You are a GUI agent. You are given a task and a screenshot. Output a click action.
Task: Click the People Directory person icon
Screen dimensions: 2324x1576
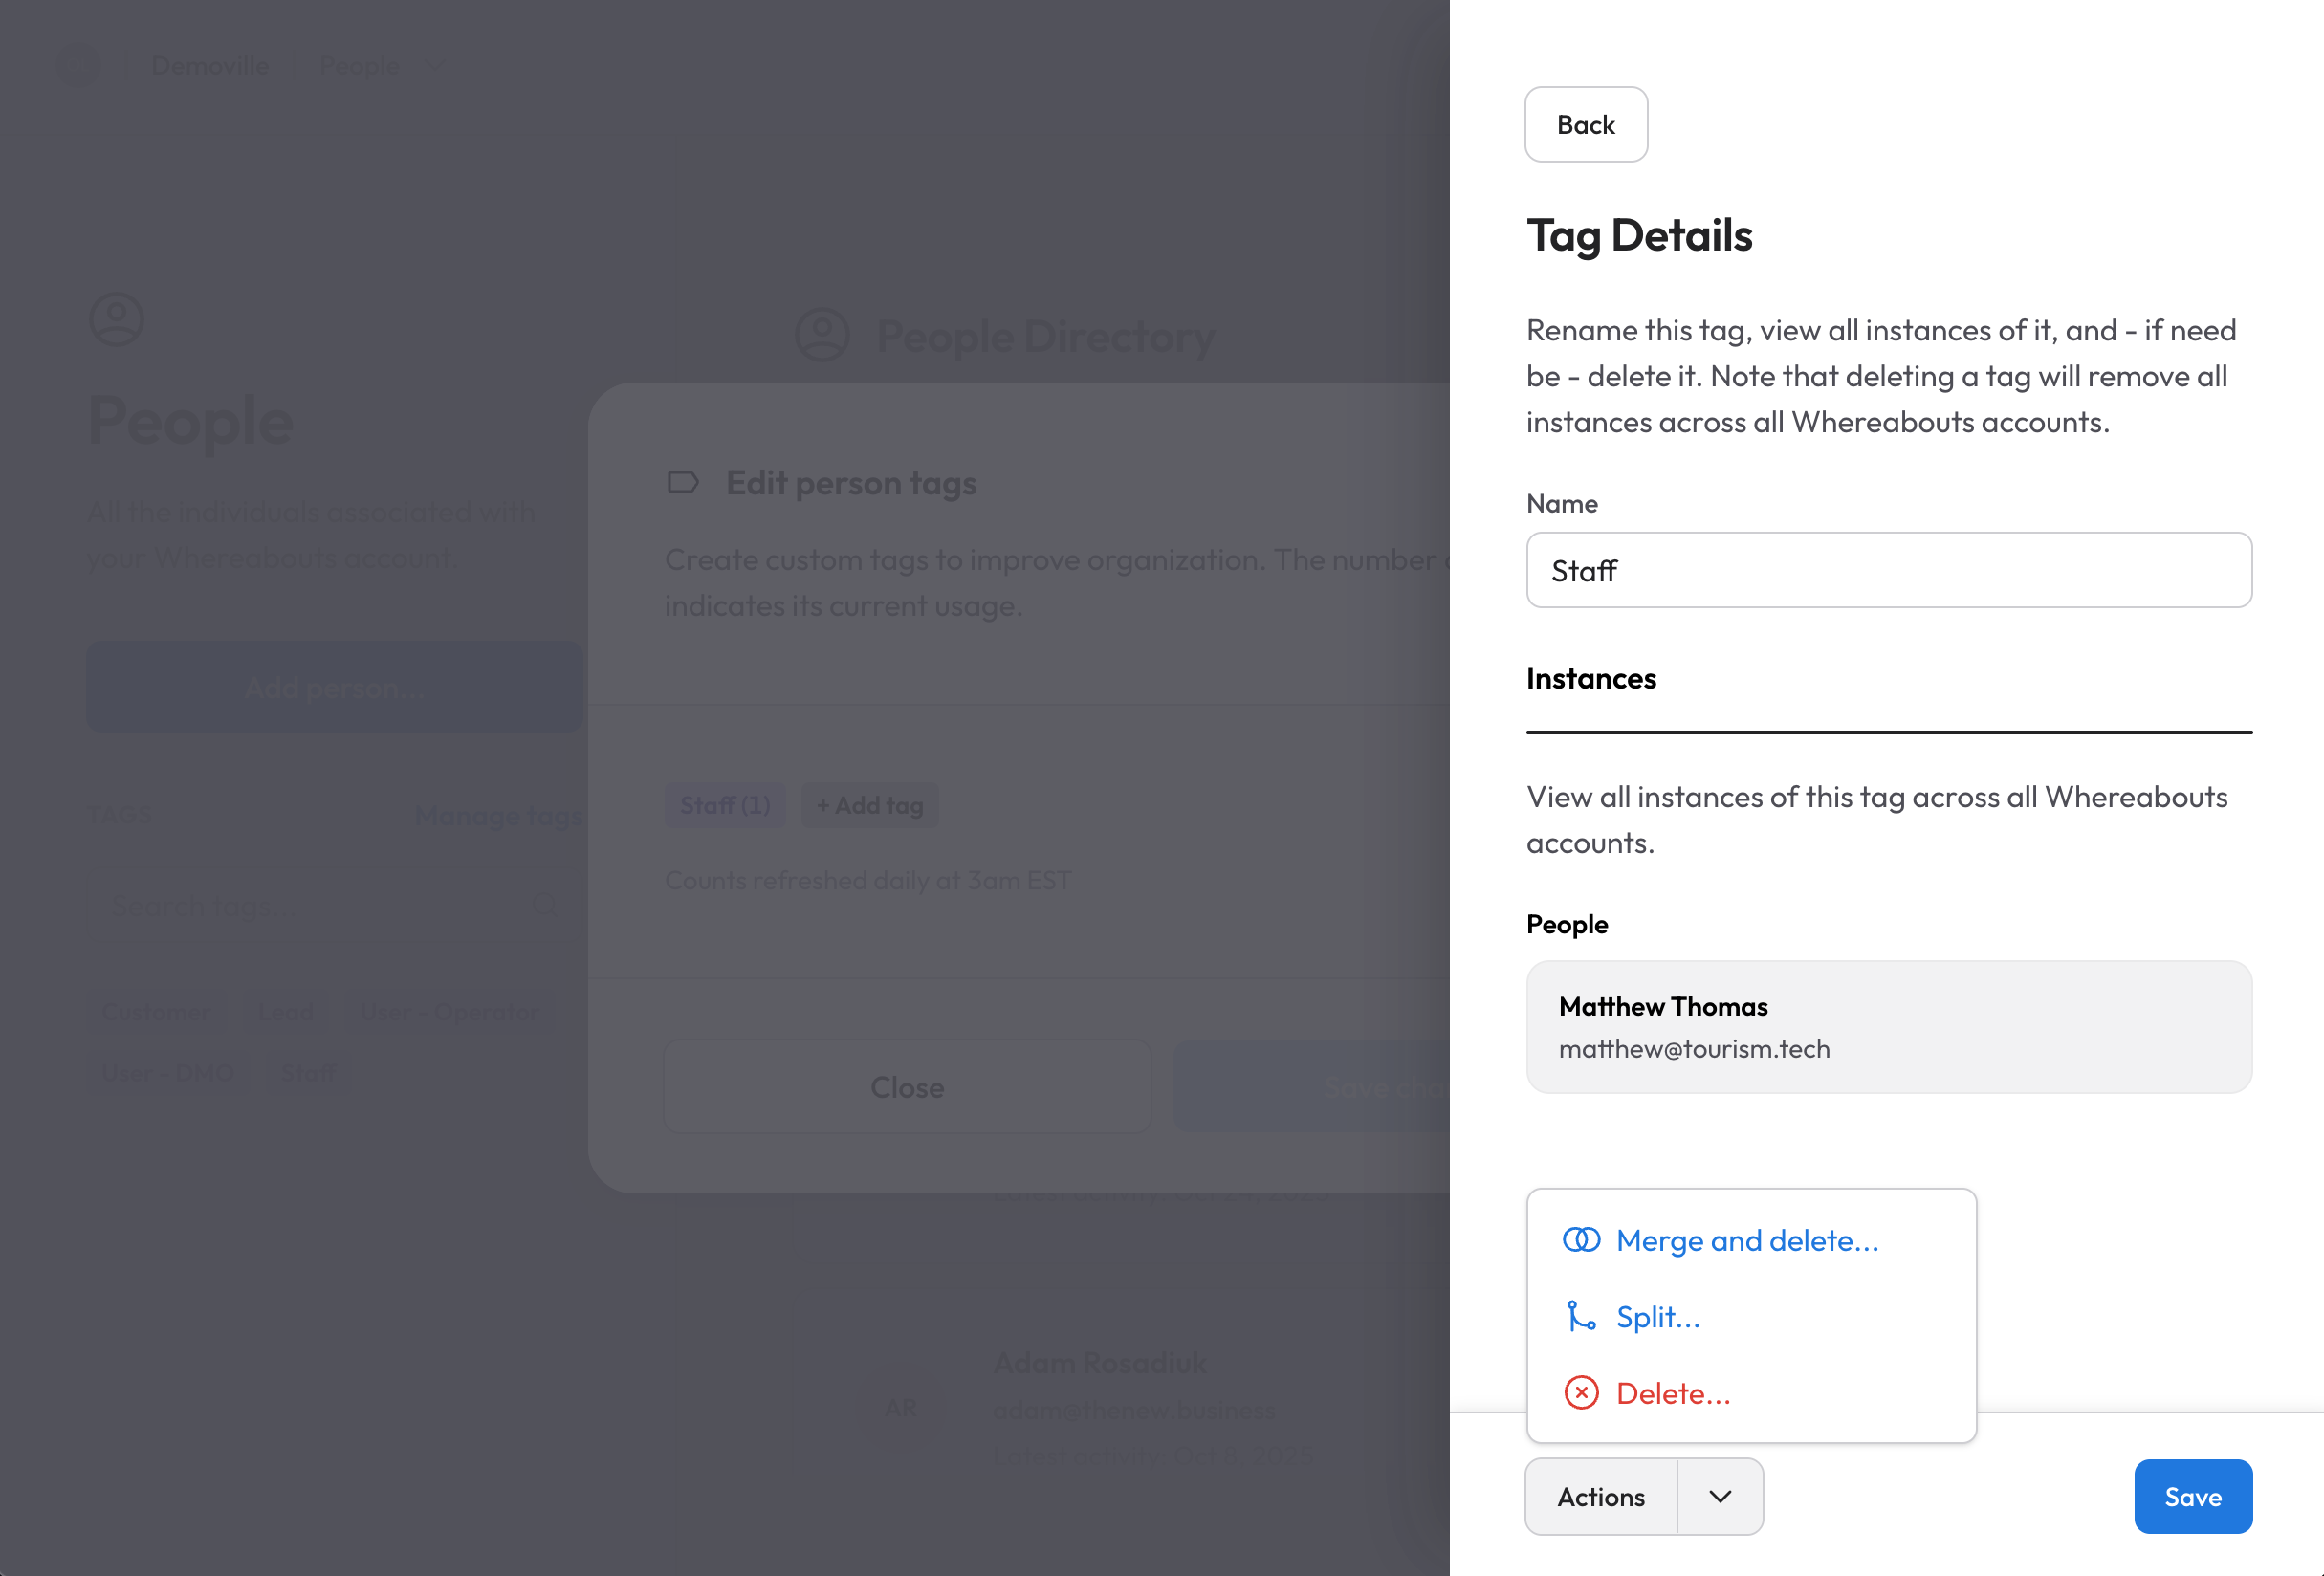tap(822, 336)
